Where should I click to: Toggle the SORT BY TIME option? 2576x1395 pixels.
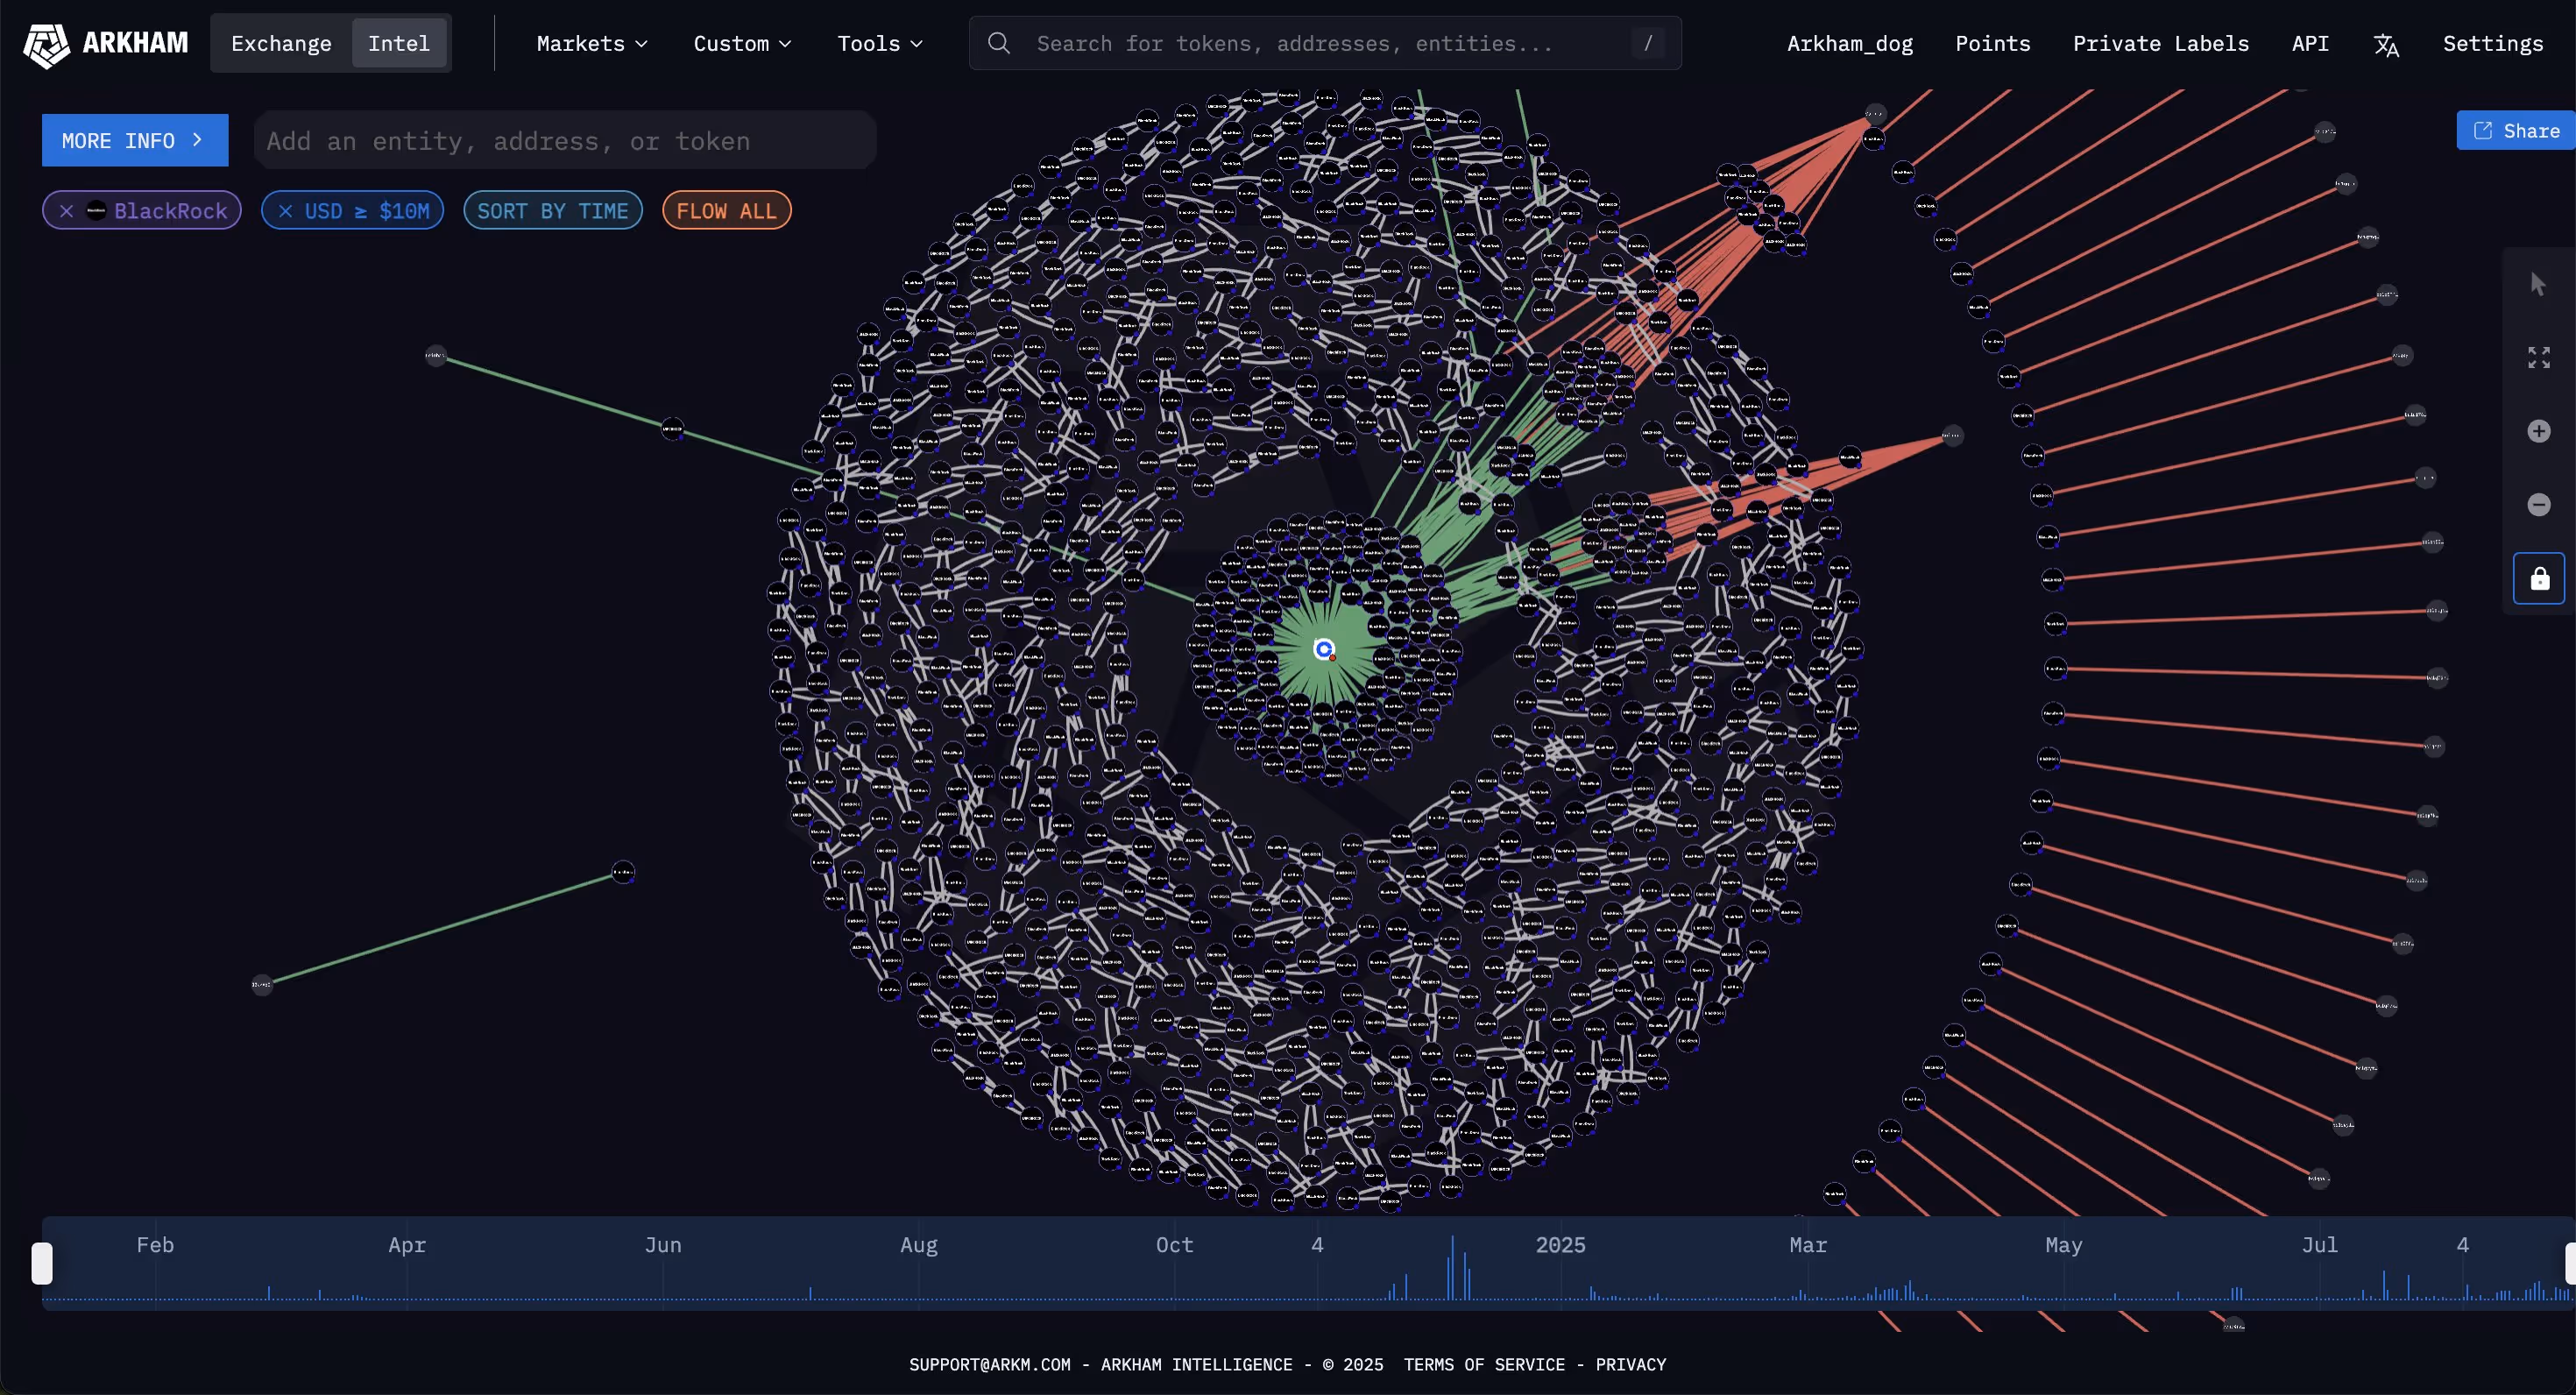552,211
